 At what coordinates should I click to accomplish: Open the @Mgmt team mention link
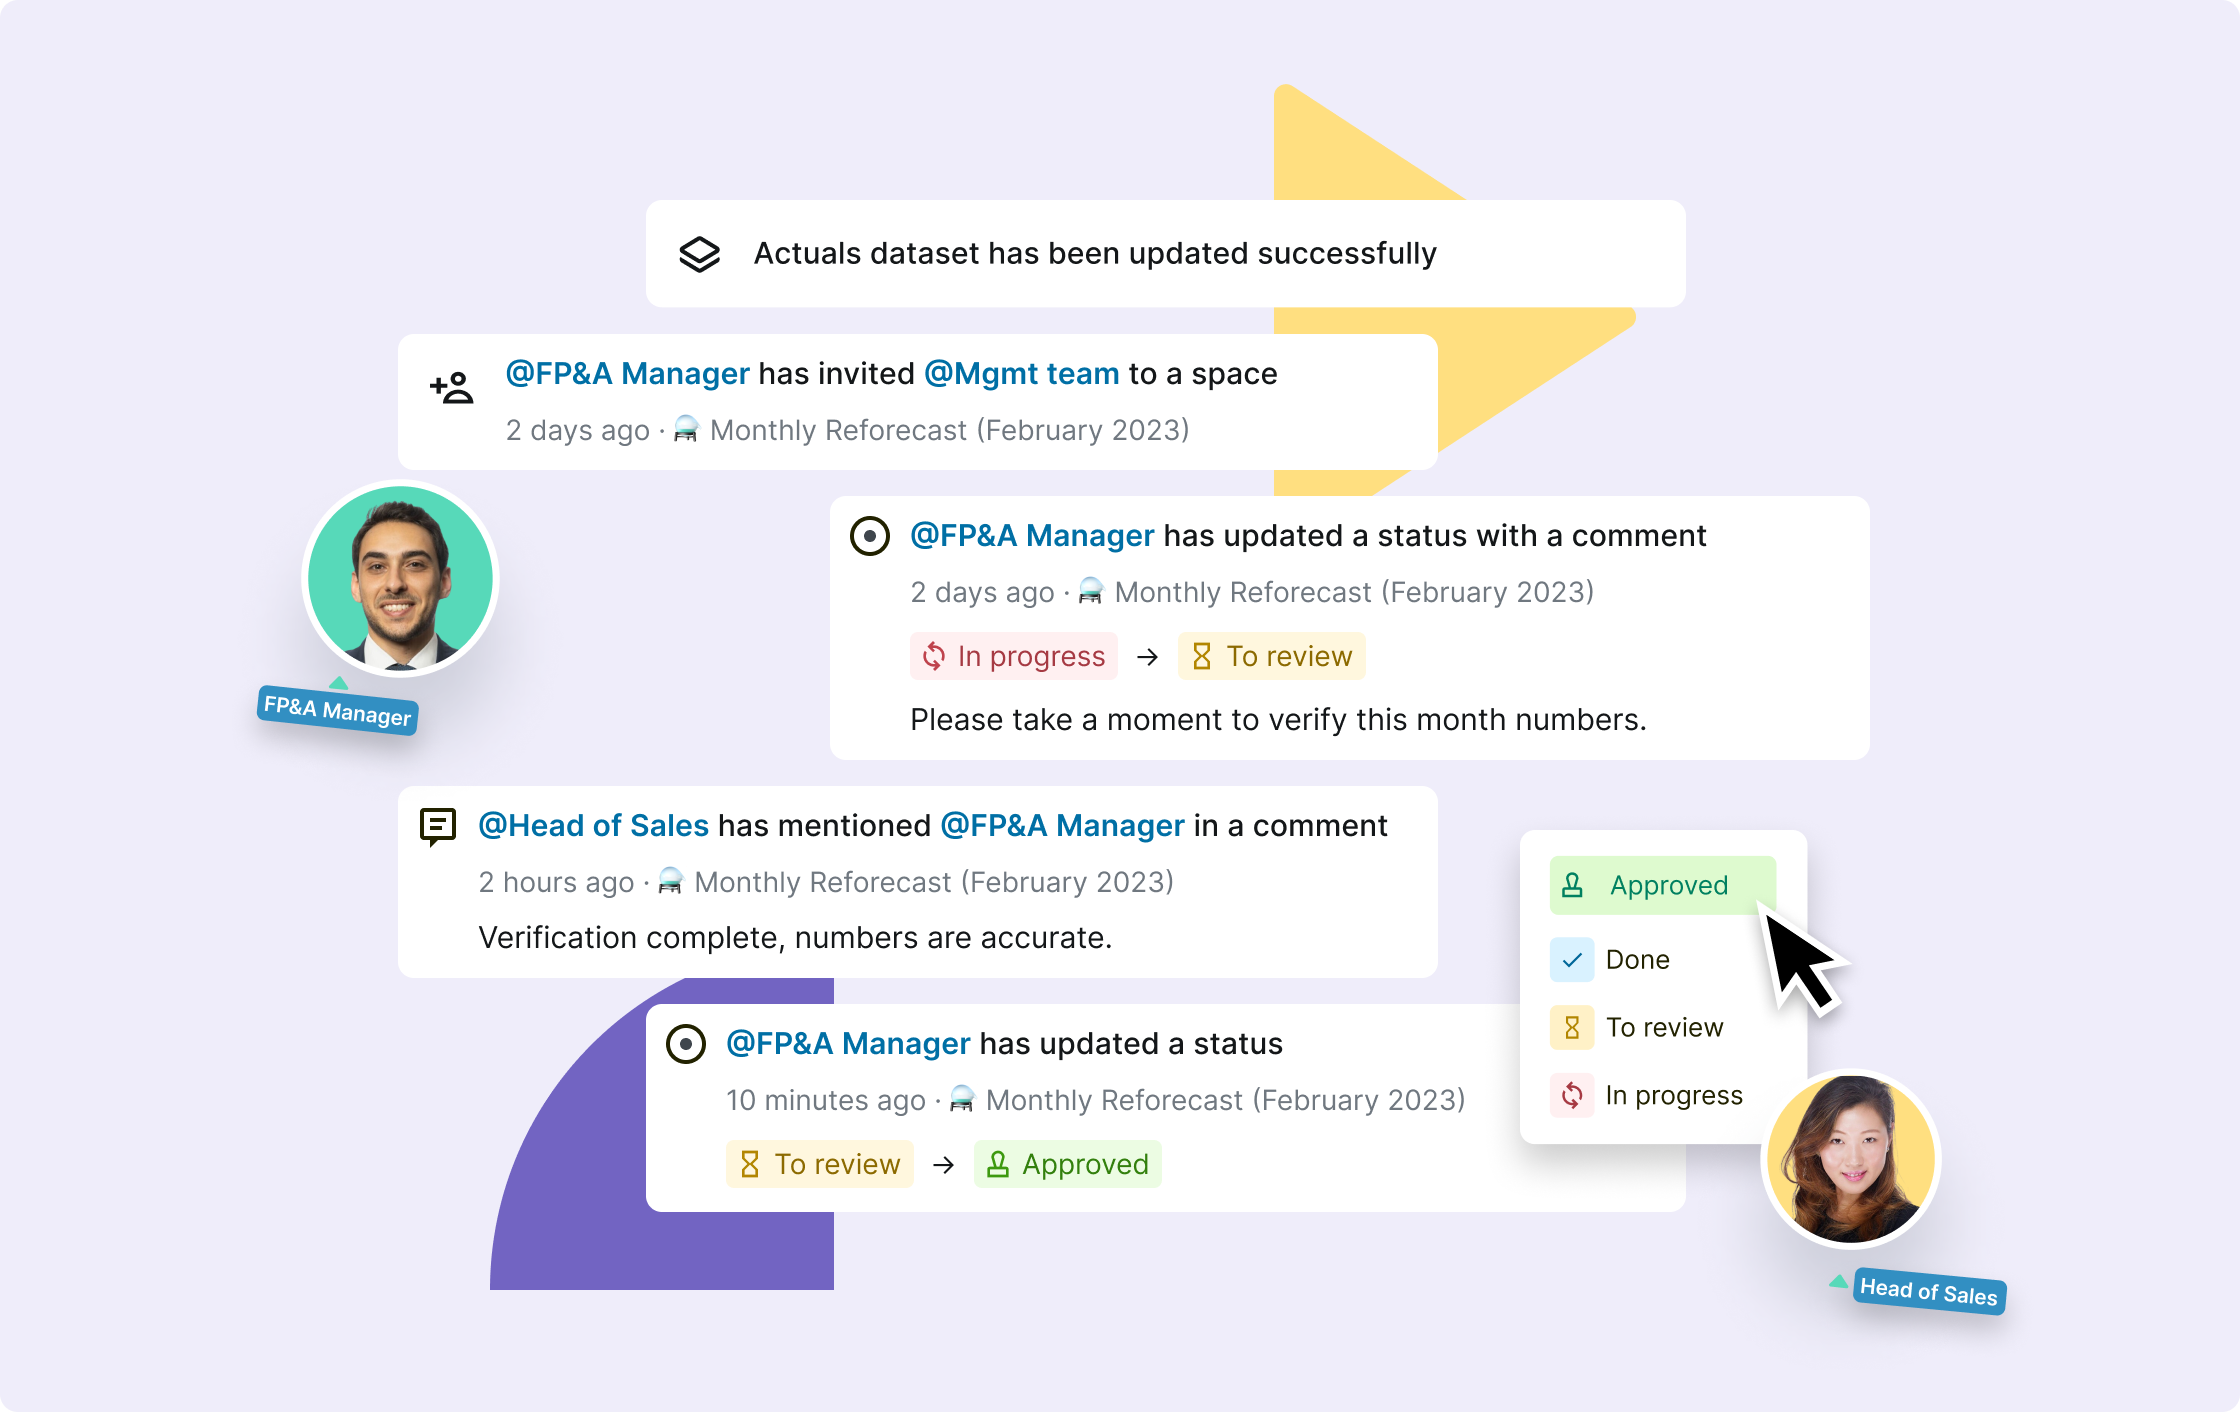pos(1022,374)
